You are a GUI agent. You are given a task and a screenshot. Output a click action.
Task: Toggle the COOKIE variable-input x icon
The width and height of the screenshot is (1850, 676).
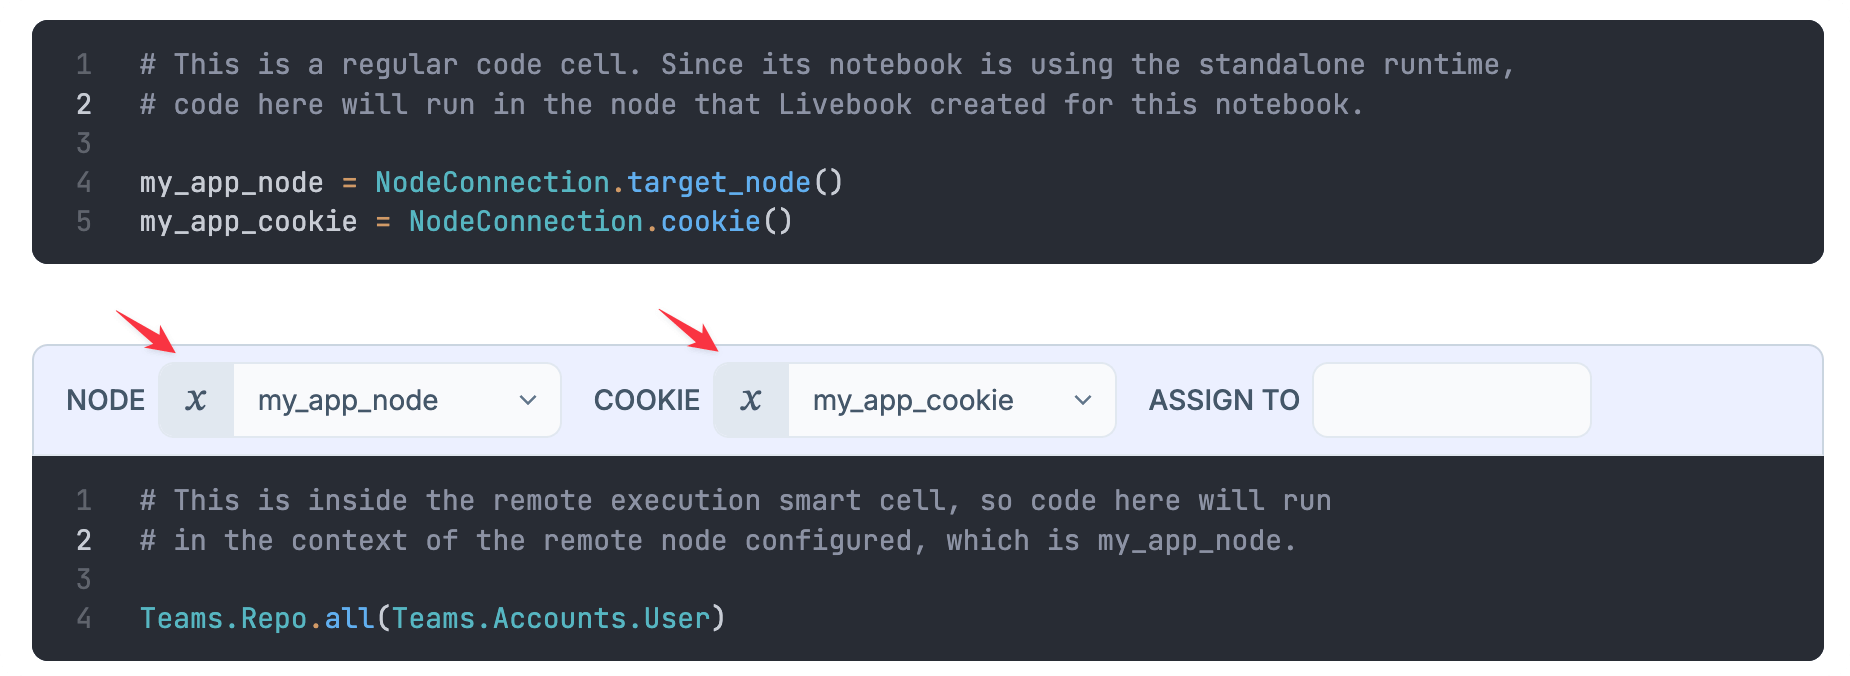751,400
